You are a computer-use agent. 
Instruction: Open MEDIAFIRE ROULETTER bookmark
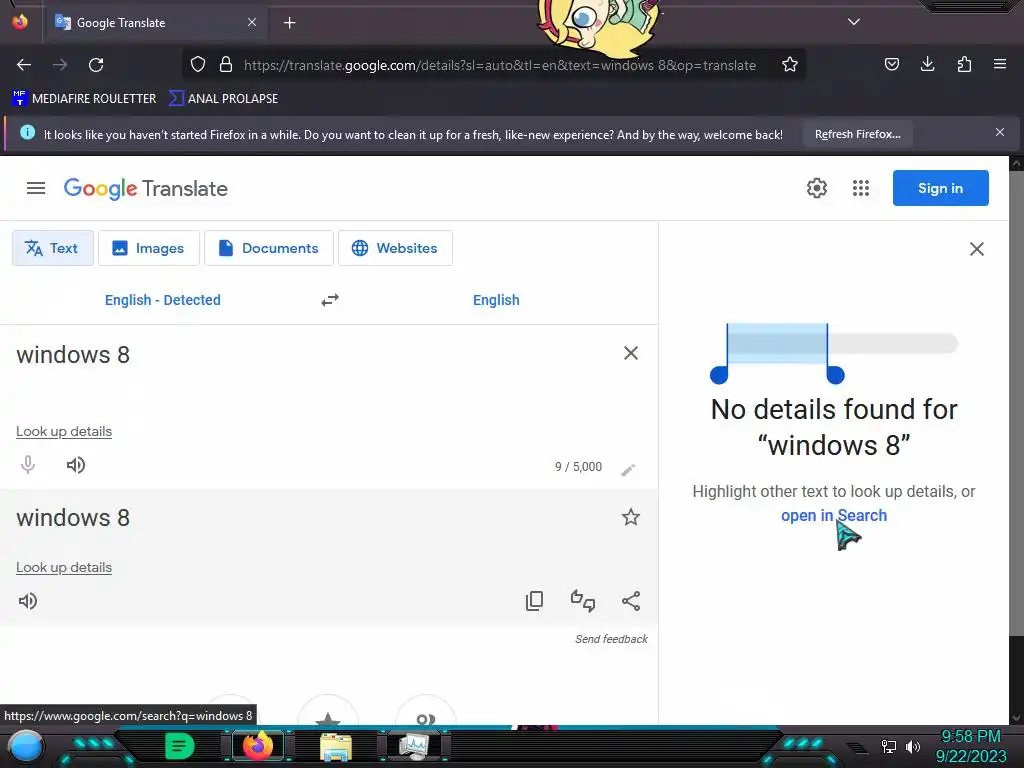[84, 99]
